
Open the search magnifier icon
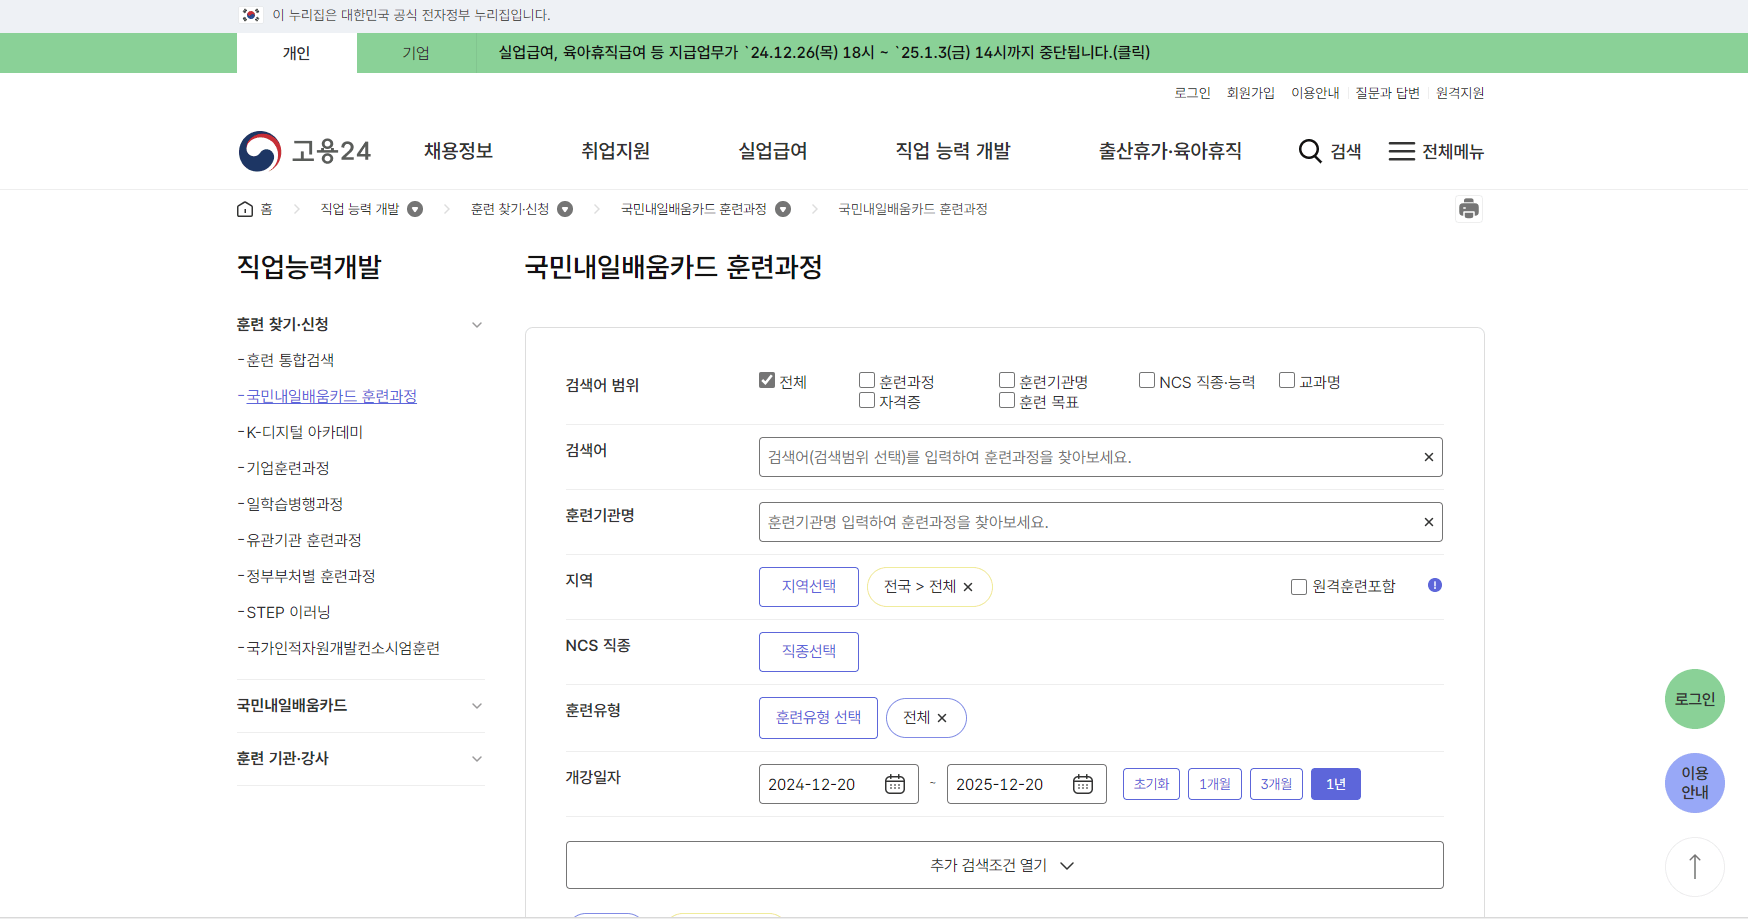pos(1309,150)
